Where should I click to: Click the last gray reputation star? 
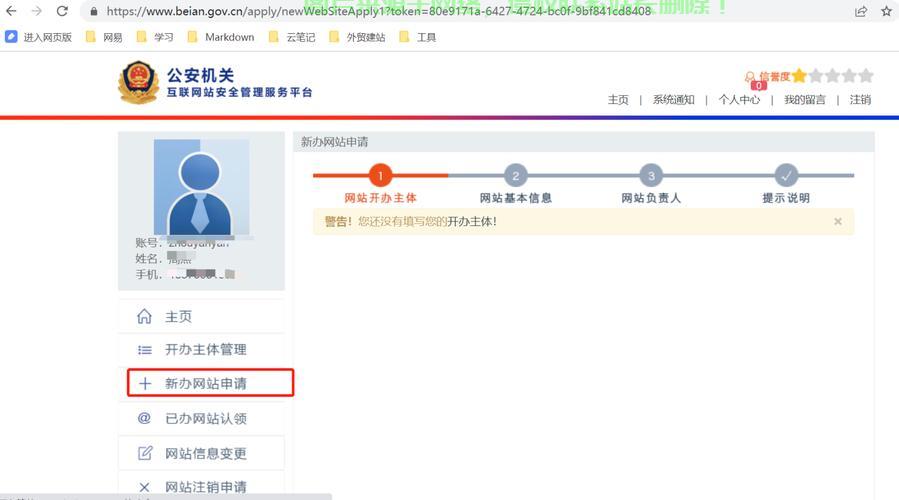[x=866, y=76]
